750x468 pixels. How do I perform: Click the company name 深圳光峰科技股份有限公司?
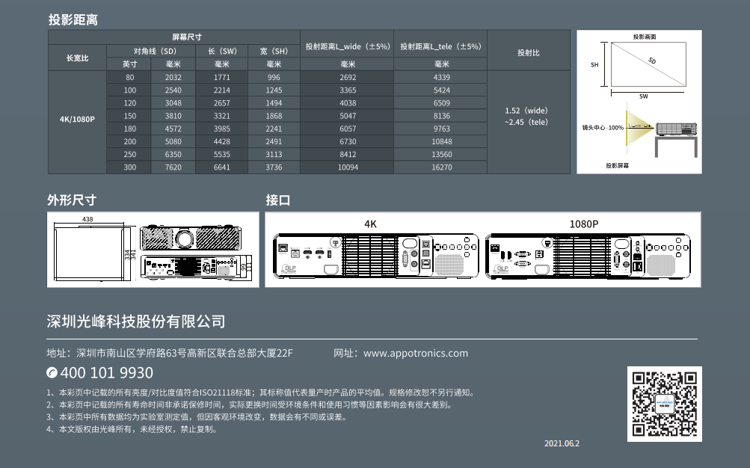click(136, 322)
